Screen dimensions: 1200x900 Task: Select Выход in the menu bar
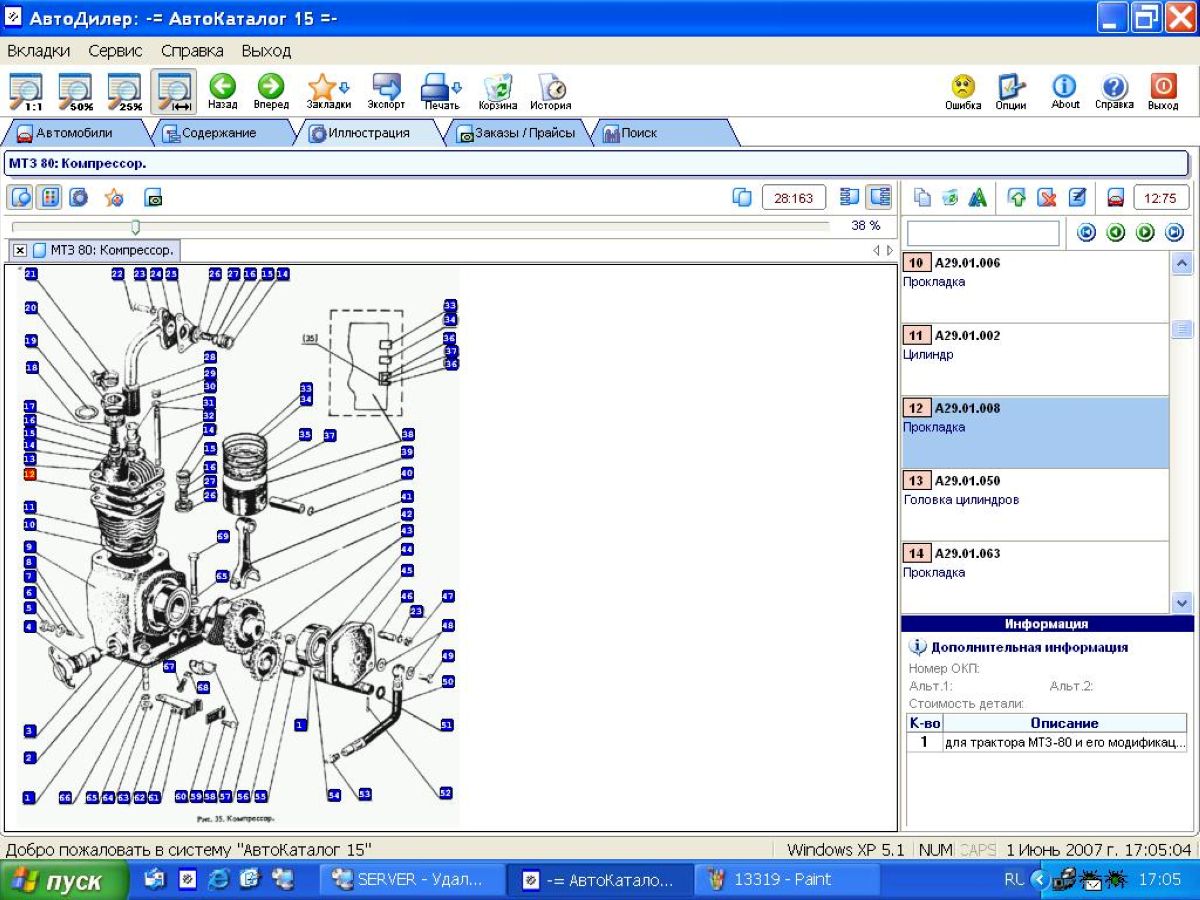tap(266, 50)
